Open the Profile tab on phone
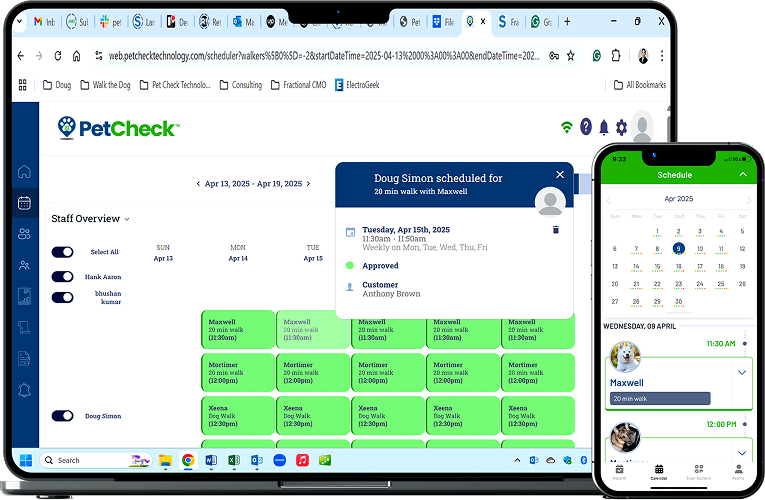The width and height of the screenshot is (765, 500). pos(738,472)
